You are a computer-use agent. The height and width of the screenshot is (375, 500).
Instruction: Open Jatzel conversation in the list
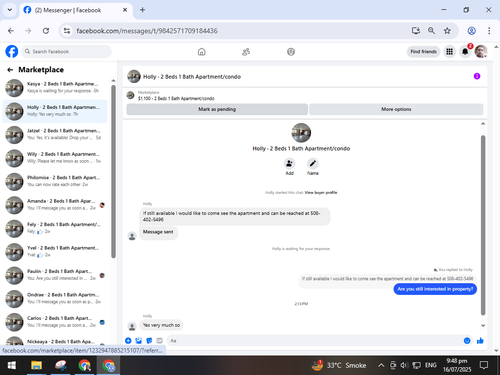(x=56, y=135)
